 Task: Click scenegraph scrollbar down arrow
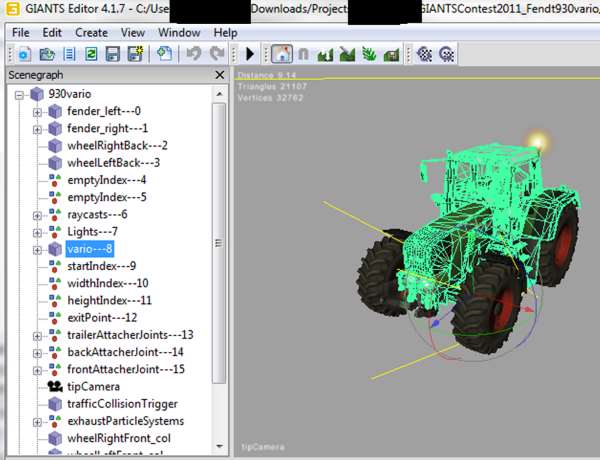tap(220, 446)
